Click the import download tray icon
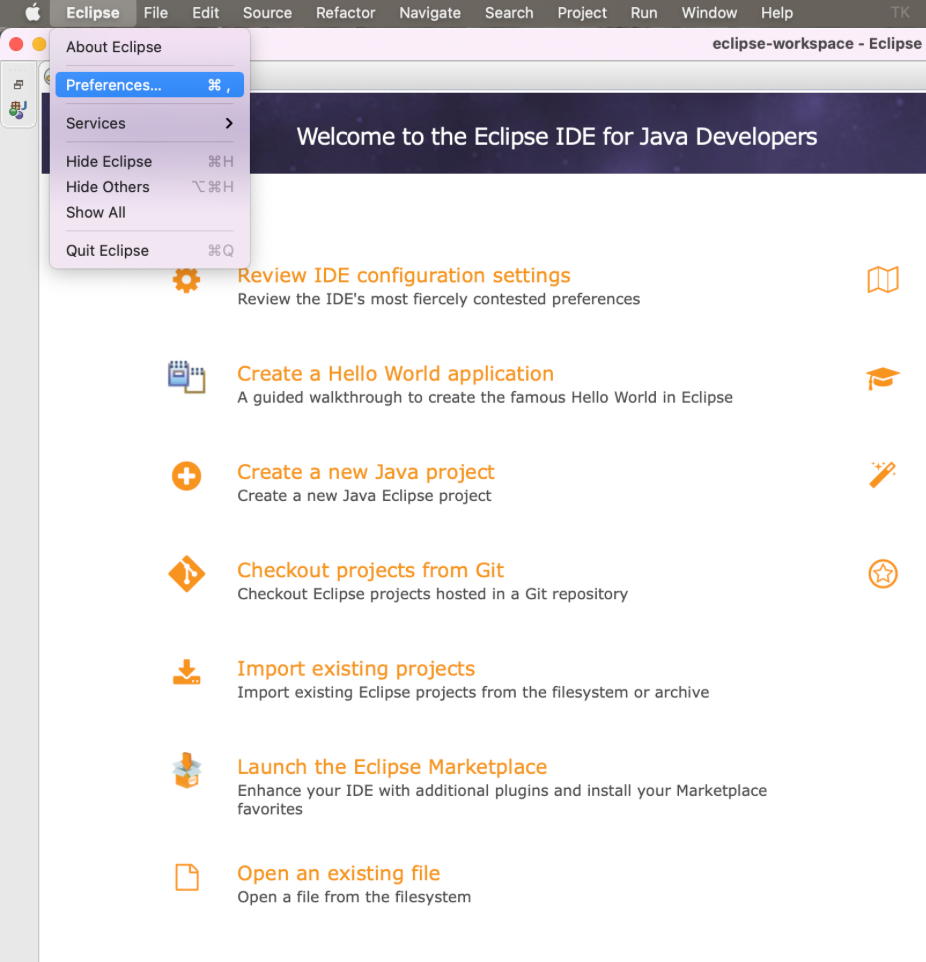Viewport: 926px width, 962px height. point(187,672)
